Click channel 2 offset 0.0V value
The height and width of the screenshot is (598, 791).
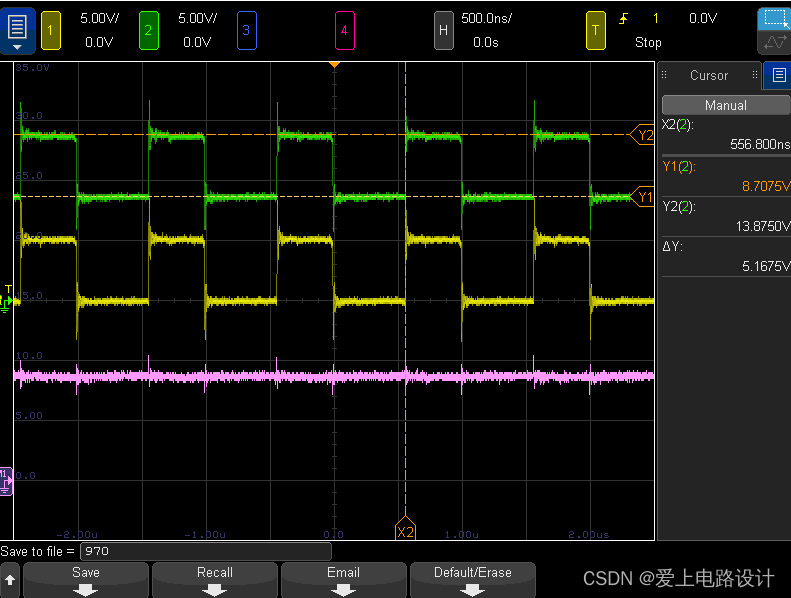[x=197, y=42]
